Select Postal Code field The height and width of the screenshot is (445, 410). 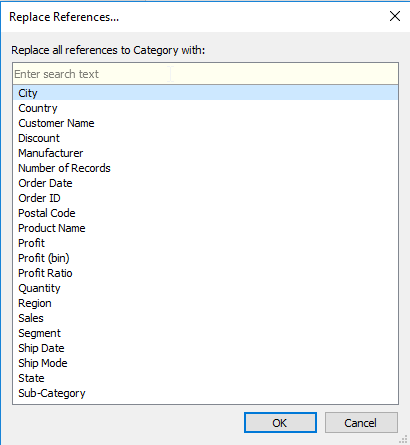205,213
